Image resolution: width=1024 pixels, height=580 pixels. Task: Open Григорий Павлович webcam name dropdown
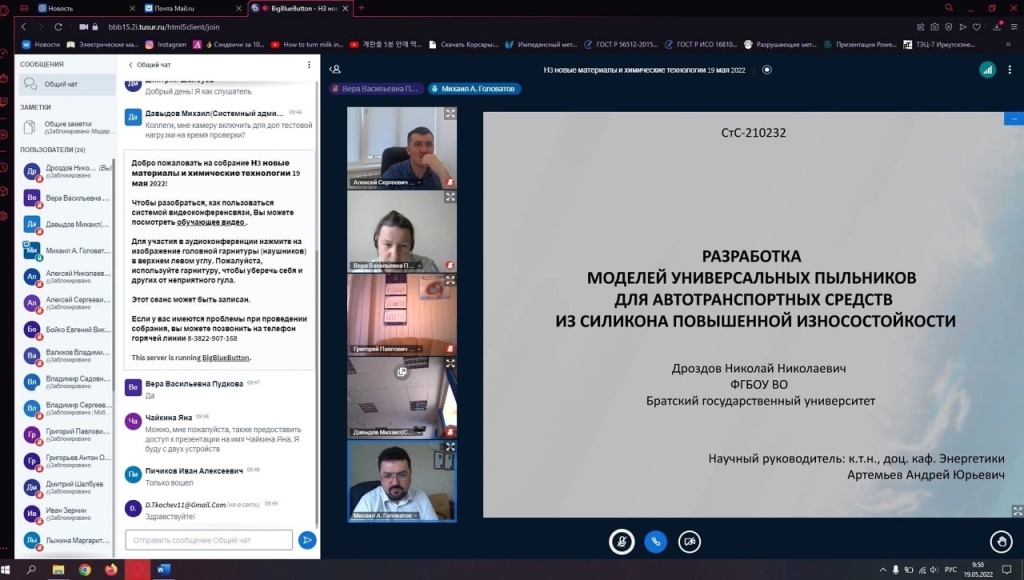386,349
